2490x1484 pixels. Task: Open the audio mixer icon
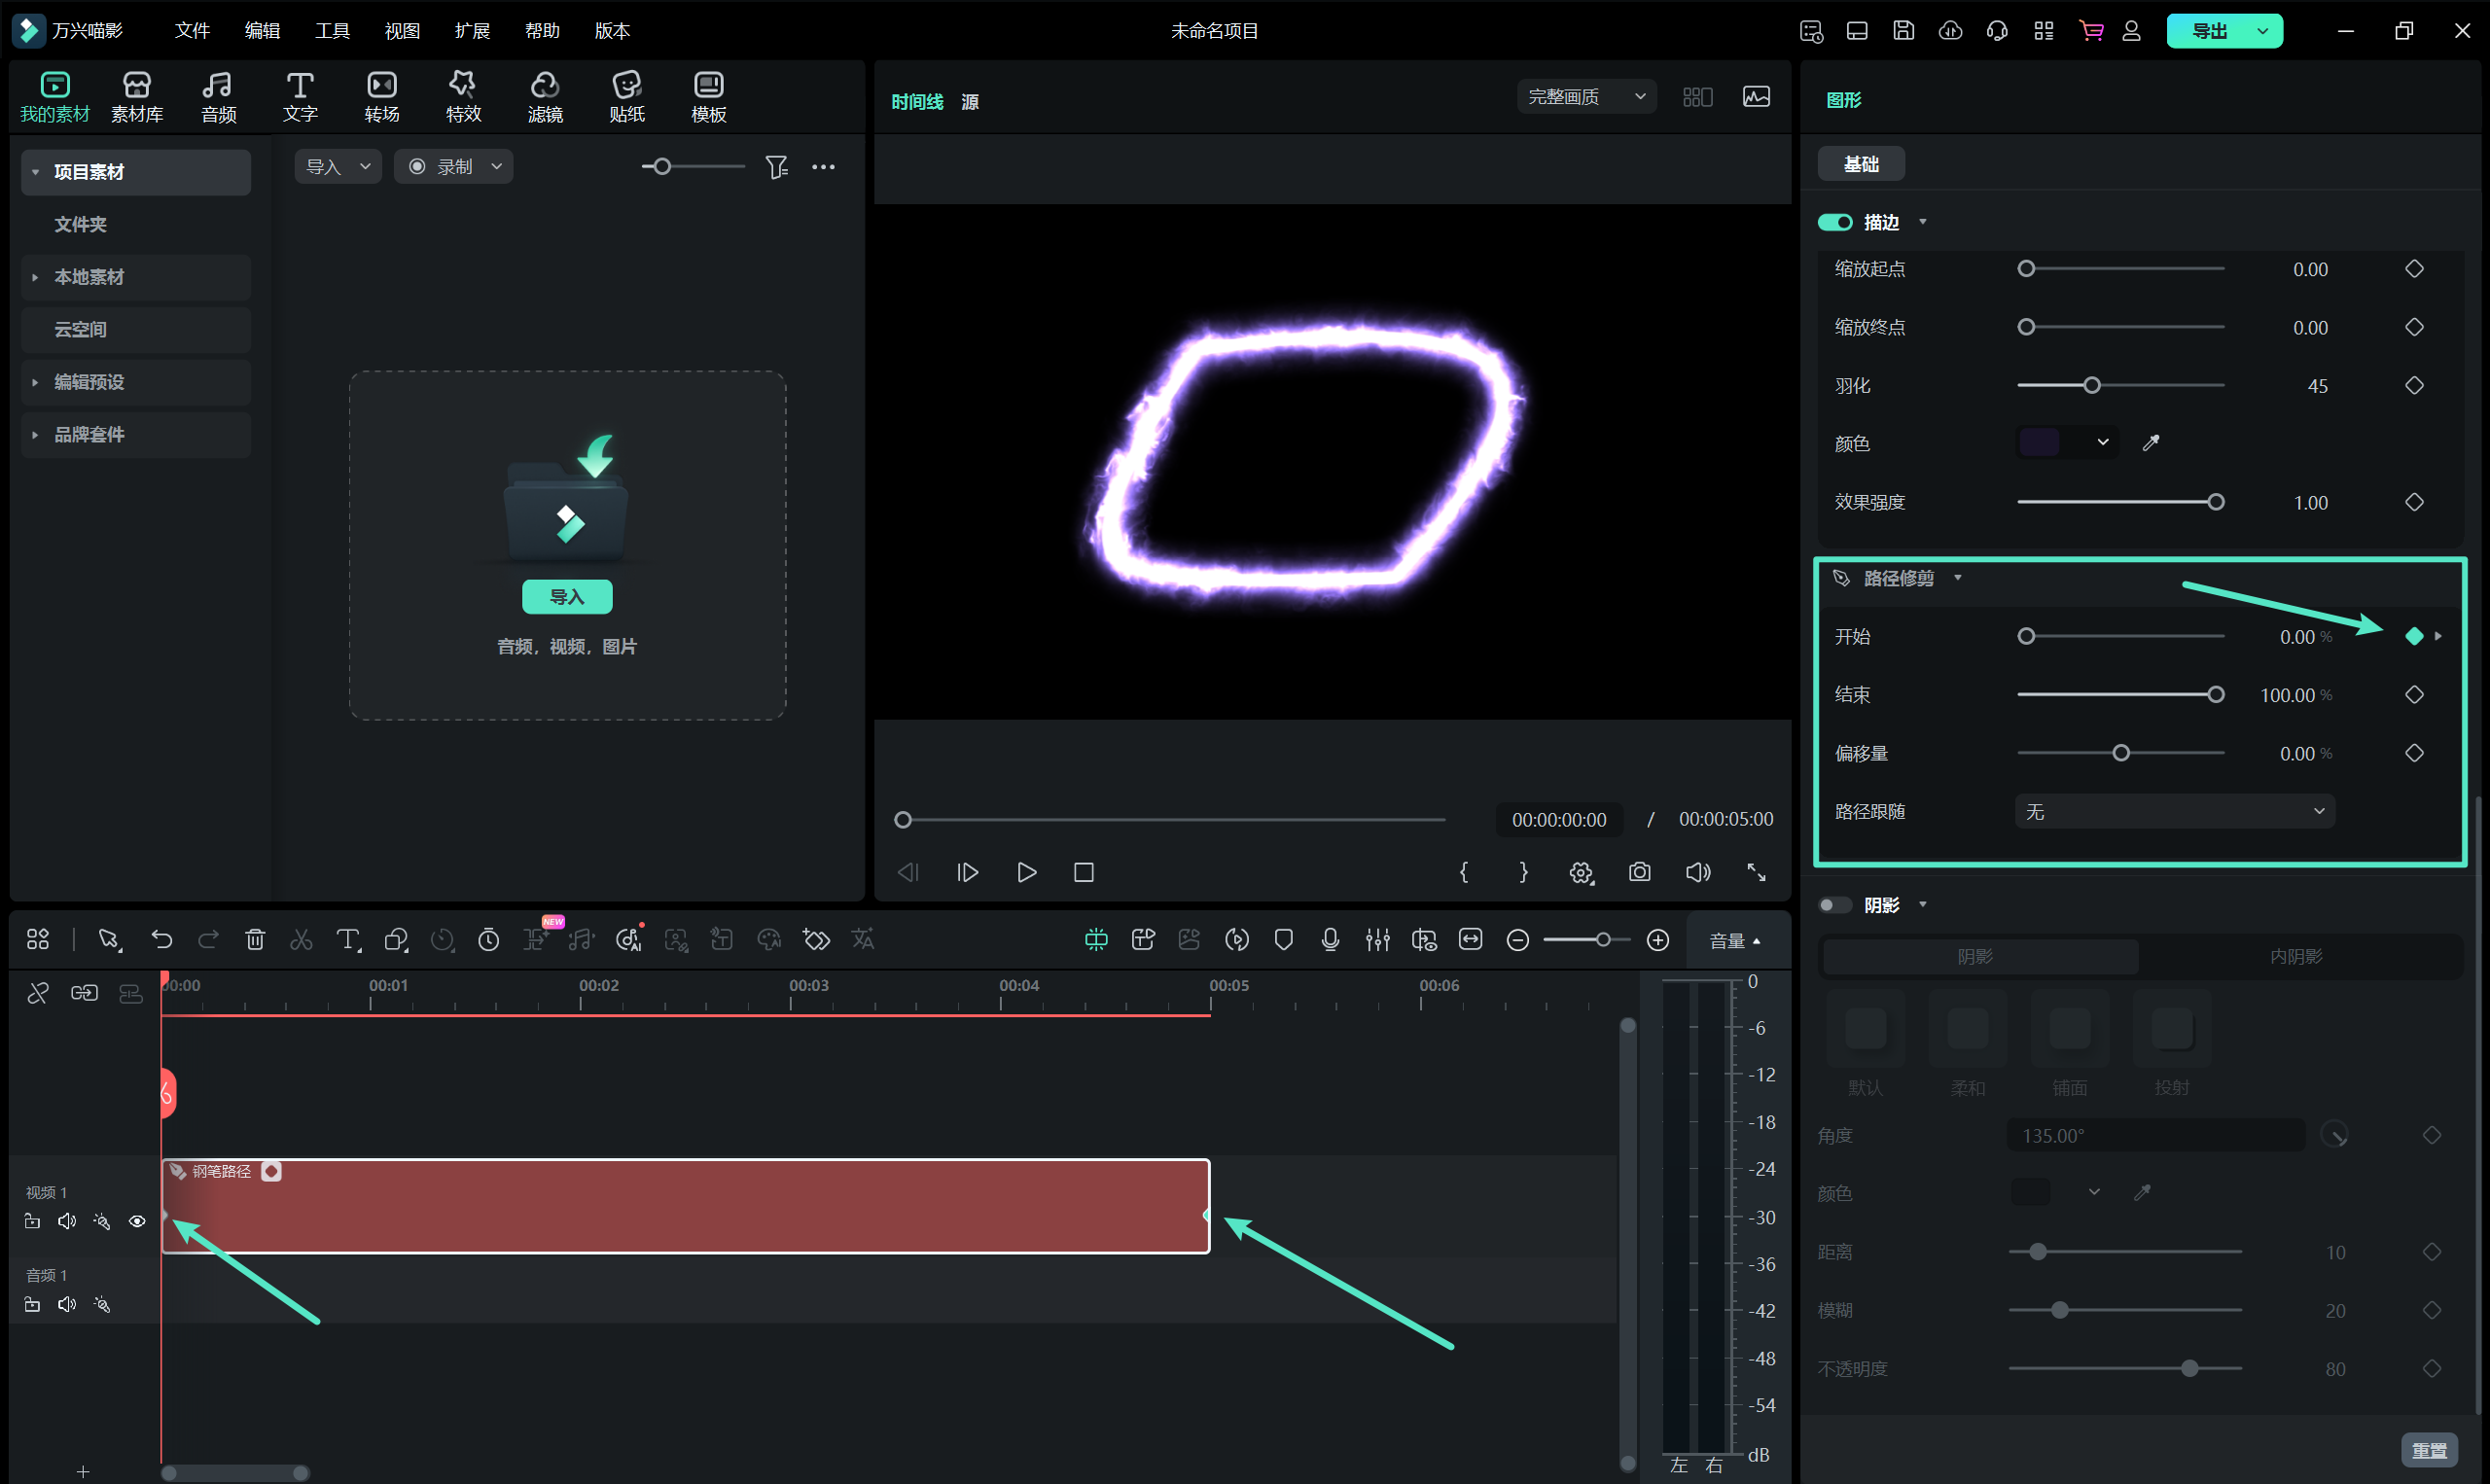pyautogui.click(x=1377, y=939)
